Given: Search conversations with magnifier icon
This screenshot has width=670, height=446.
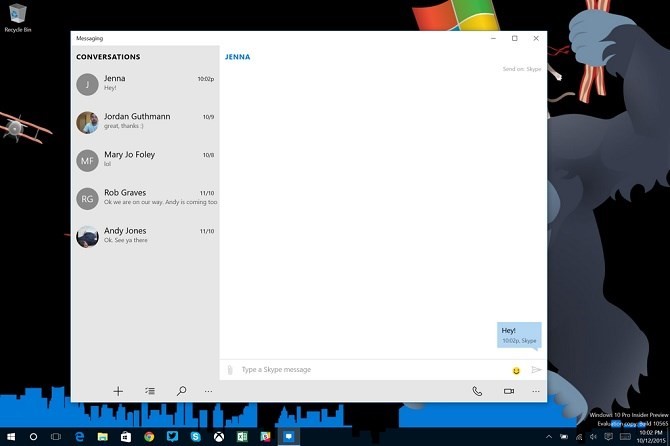Looking at the screenshot, I should (x=181, y=391).
